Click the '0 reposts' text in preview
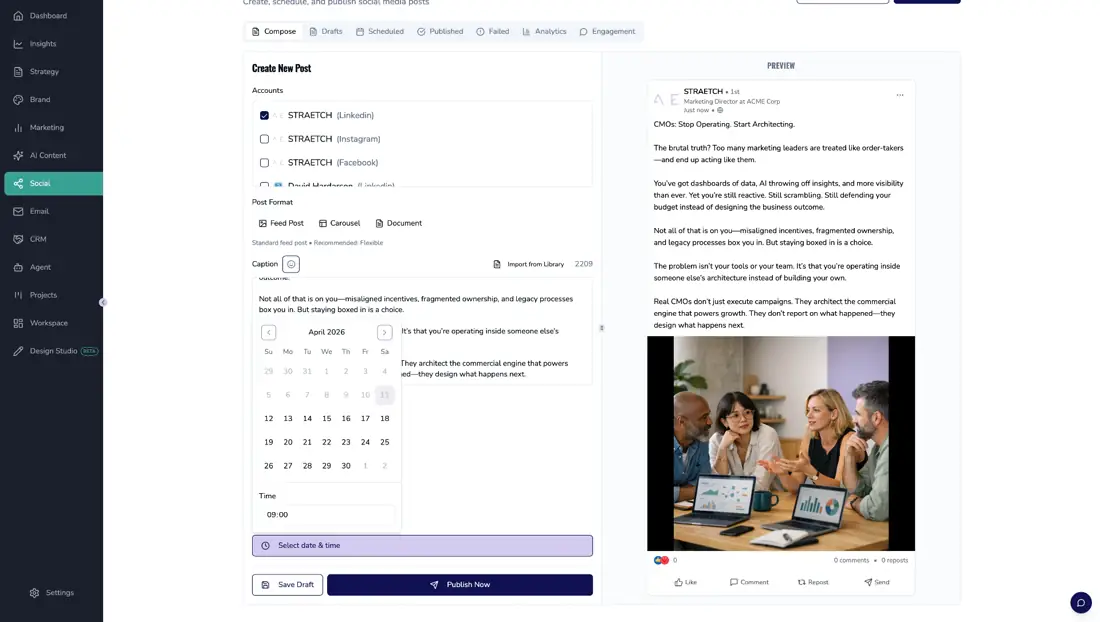The image size is (1100, 622). pos(894,560)
